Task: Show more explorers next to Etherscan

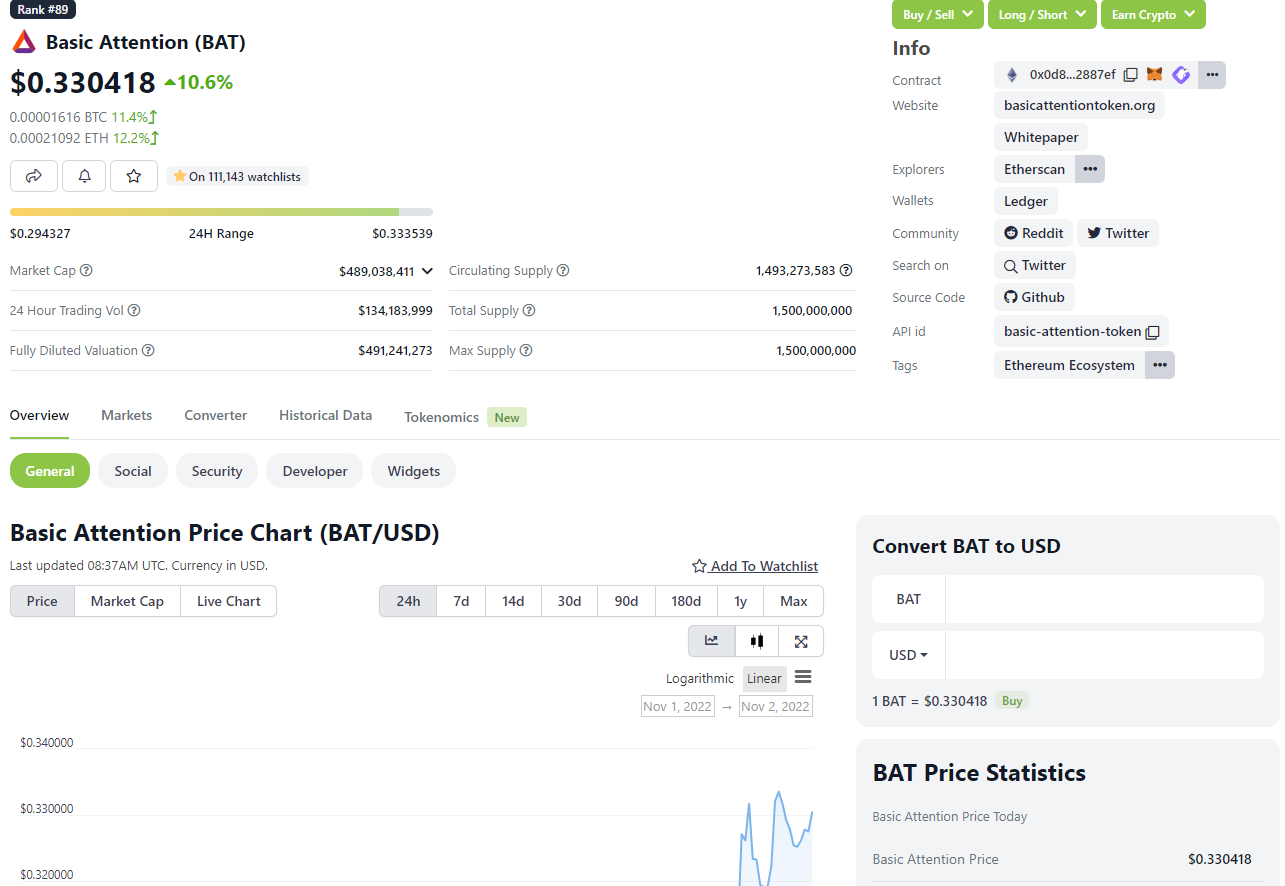Action: 1090,169
